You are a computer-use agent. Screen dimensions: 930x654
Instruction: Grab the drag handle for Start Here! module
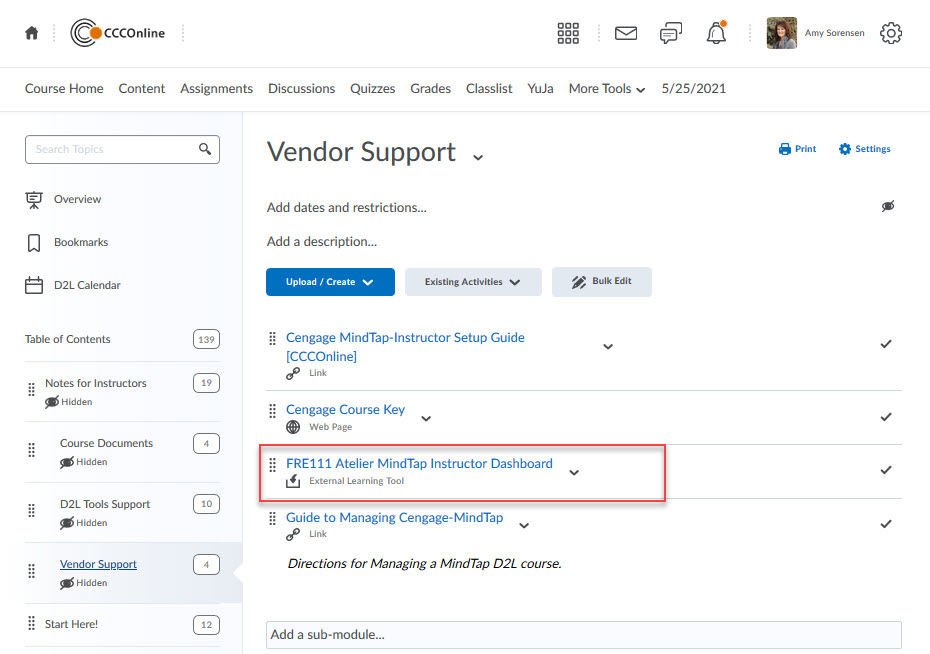coord(31,623)
